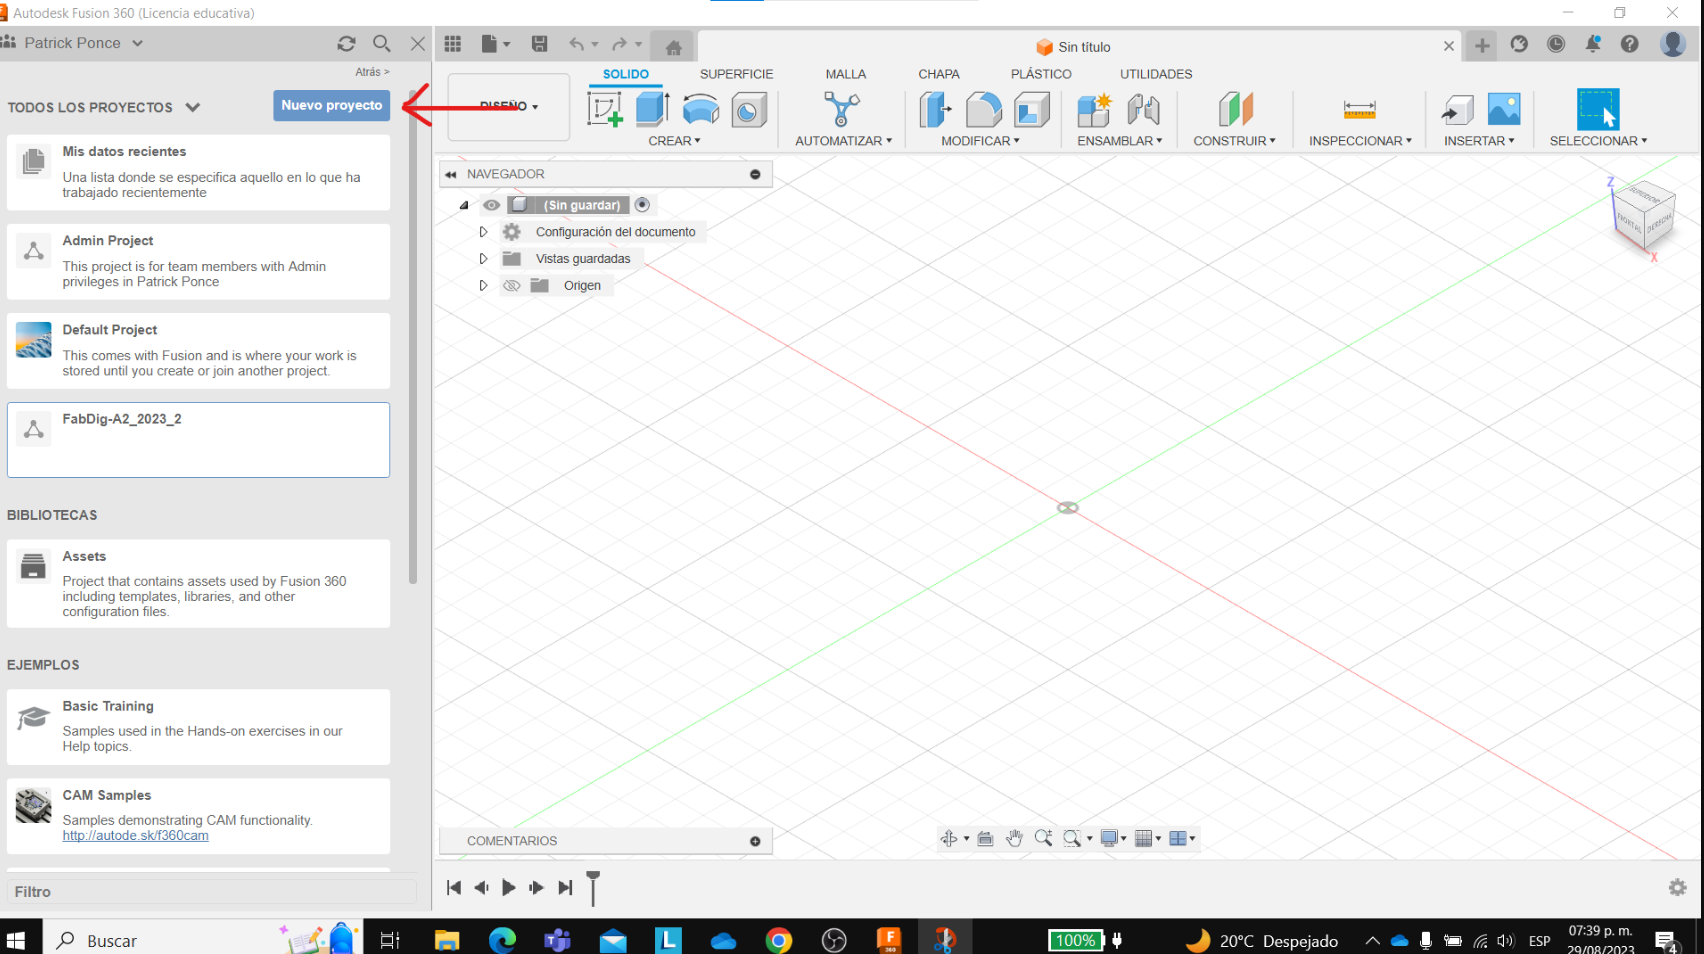
Task: Switch to the PLÁSTICO tab
Action: (1041, 74)
